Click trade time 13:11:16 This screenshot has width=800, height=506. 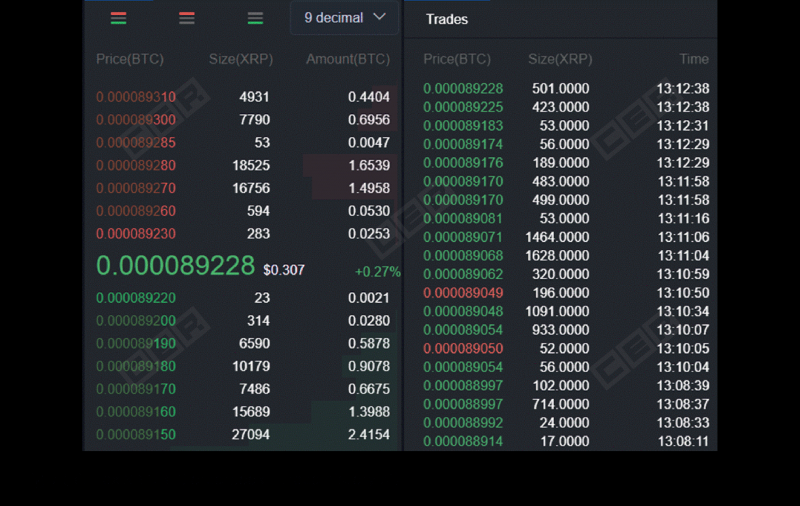683,219
